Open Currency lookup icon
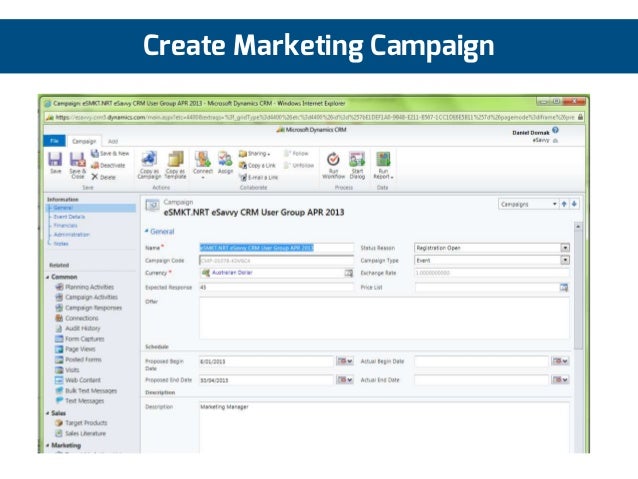 pos(349,273)
